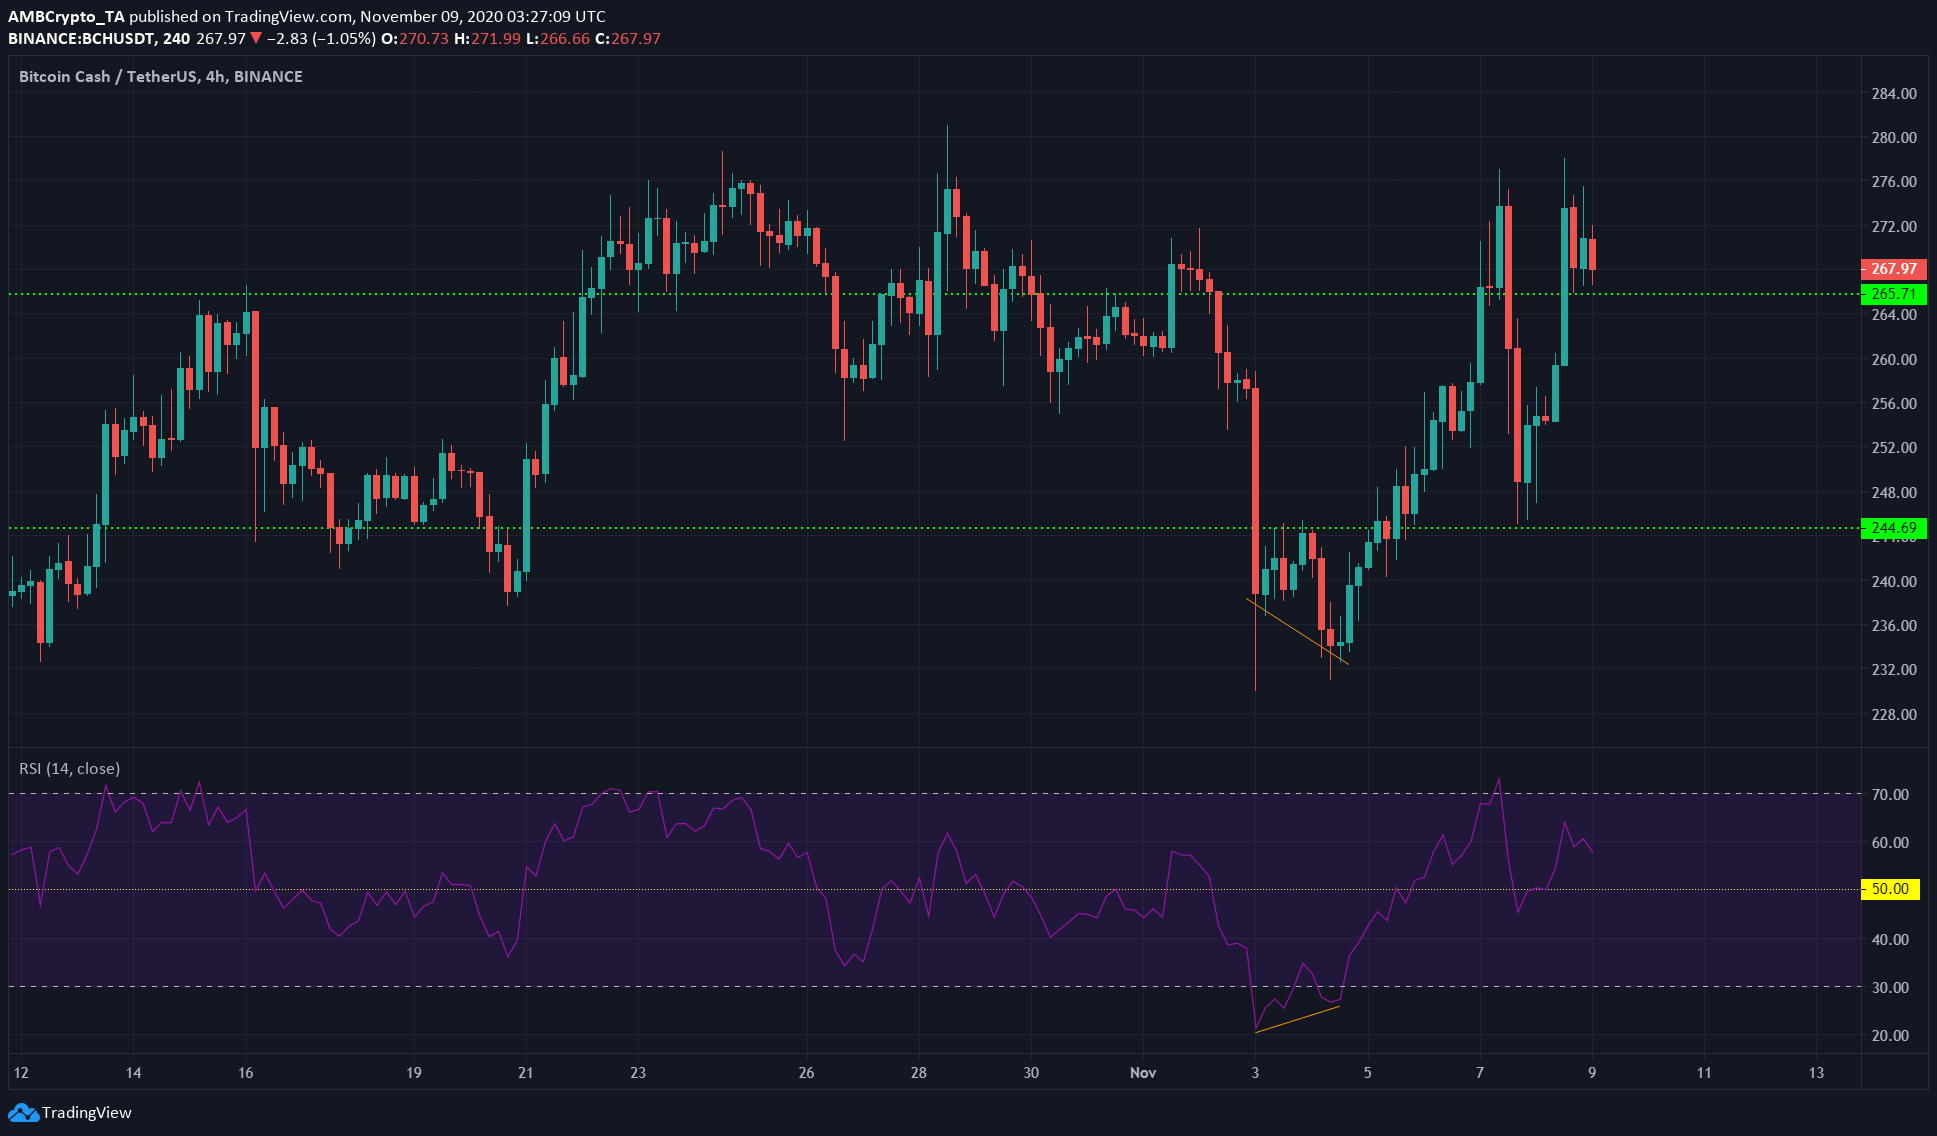Click the date 13 on time axis
The height and width of the screenshot is (1136, 1937).
click(x=1817, y=1073)
